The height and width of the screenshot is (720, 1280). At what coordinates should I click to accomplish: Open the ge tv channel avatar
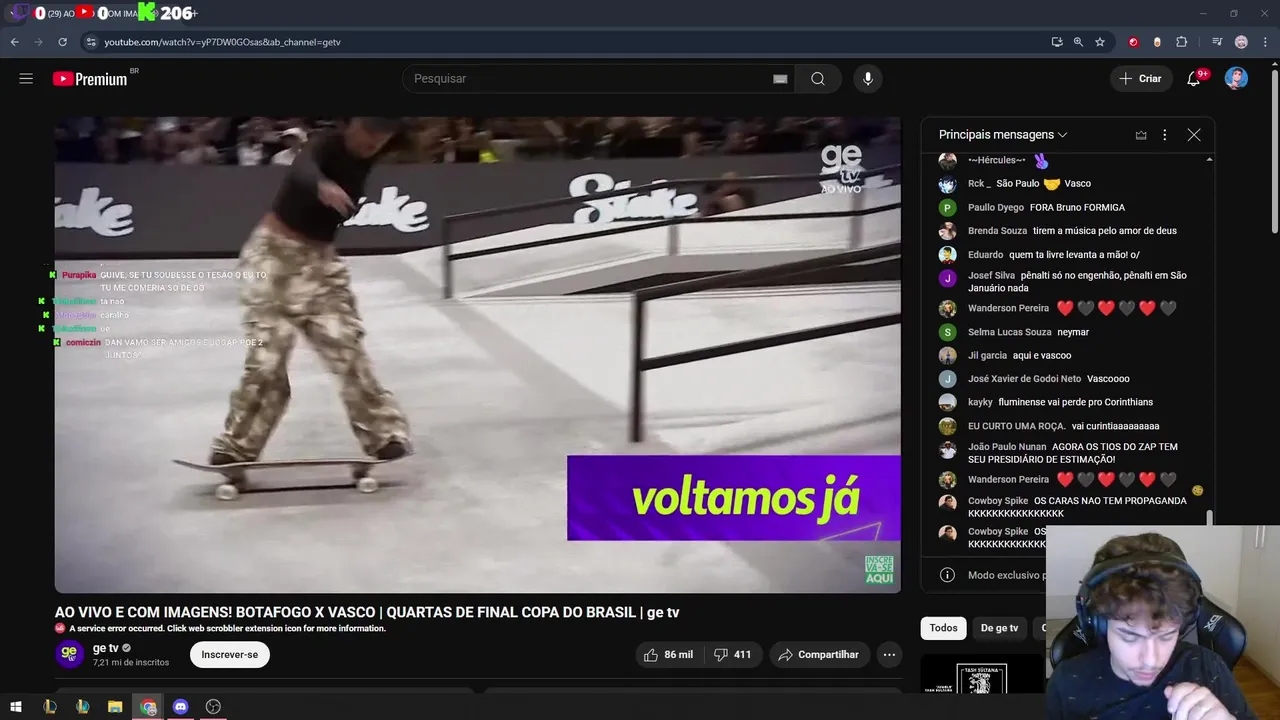click(x=69, y=654)
